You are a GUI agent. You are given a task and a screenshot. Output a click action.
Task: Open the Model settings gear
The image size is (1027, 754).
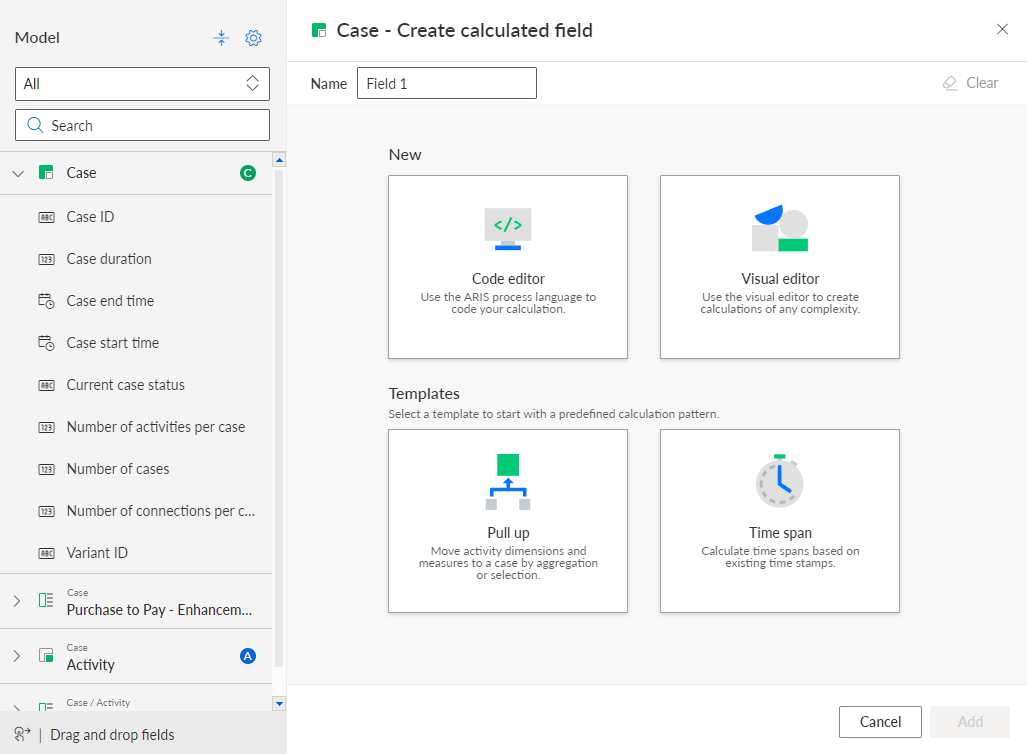point(253,38)
